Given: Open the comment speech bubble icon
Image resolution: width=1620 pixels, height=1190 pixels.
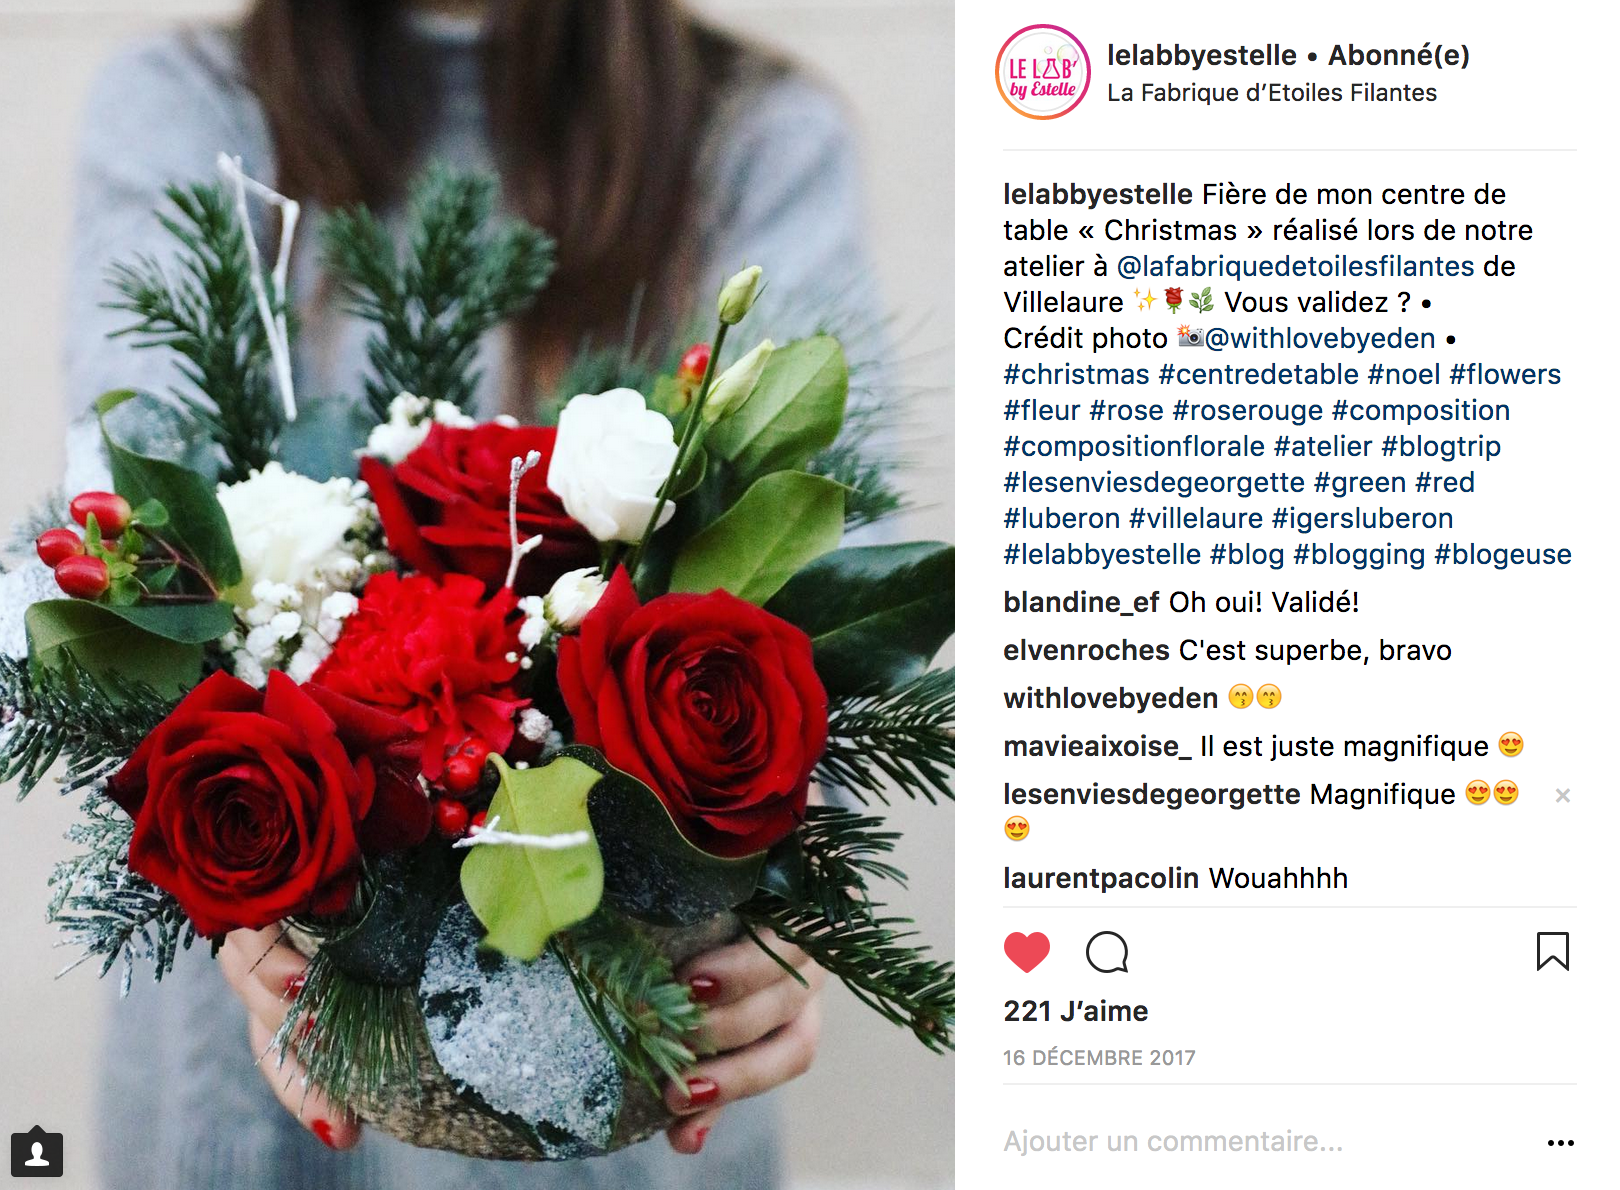Looking at the screenshot, I should pyautogui.click(x=1107, y=952).
